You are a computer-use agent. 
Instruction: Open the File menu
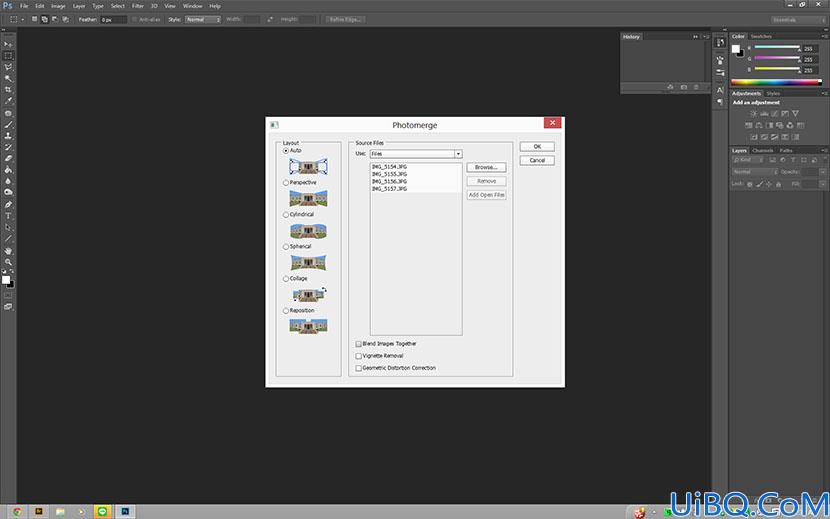coord(24,6)
